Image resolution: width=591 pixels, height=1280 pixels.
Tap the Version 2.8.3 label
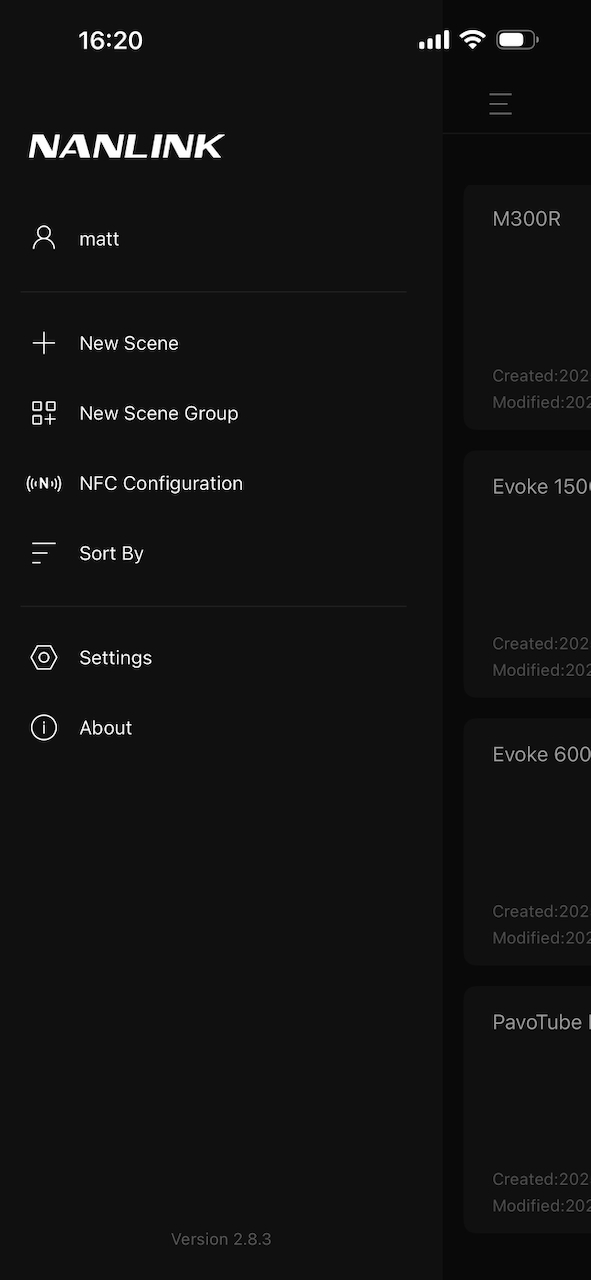pyautogui.click(x=221, y=1238)
